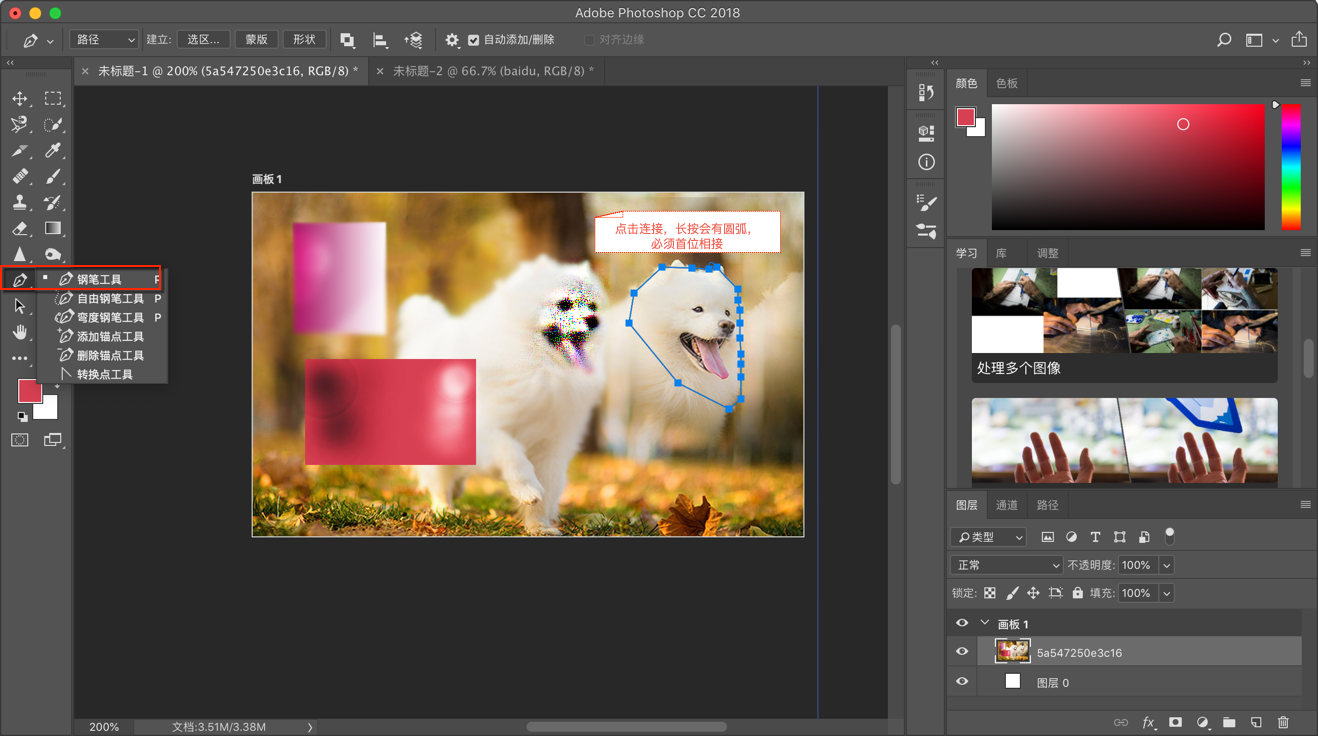The width and height of the screenshot is (1318, 736).
Task: Click the rainbow hue slider strip
Action: (x=1291, y=166)
